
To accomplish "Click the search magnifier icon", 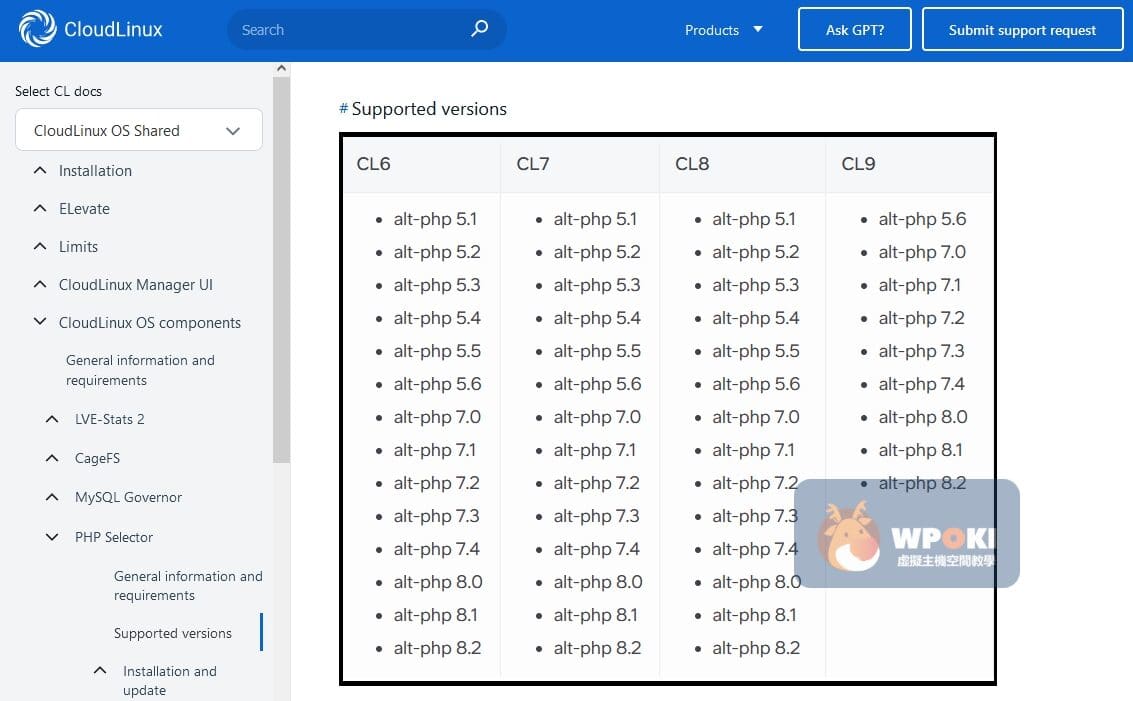I will pos(480,29).
